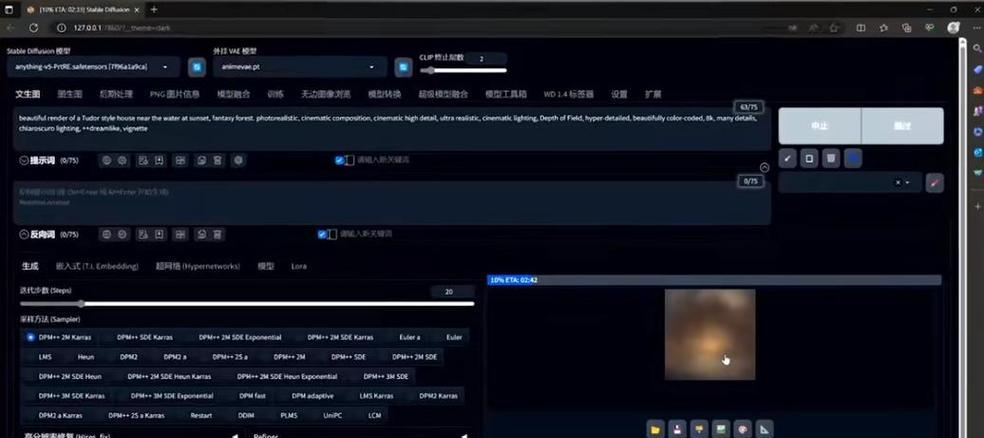Open the 模型融合 tab
The height and width of the screenshot is (438, 984).
click(233, 94)
